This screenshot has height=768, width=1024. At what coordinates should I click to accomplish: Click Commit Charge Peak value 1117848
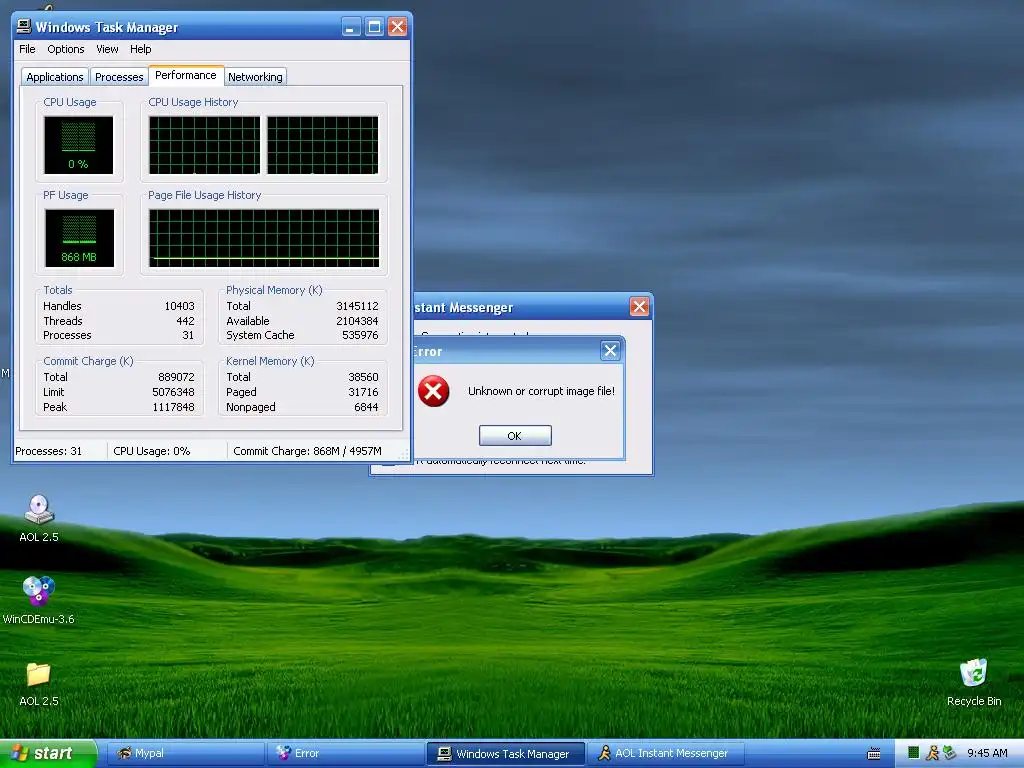[173, 407]
